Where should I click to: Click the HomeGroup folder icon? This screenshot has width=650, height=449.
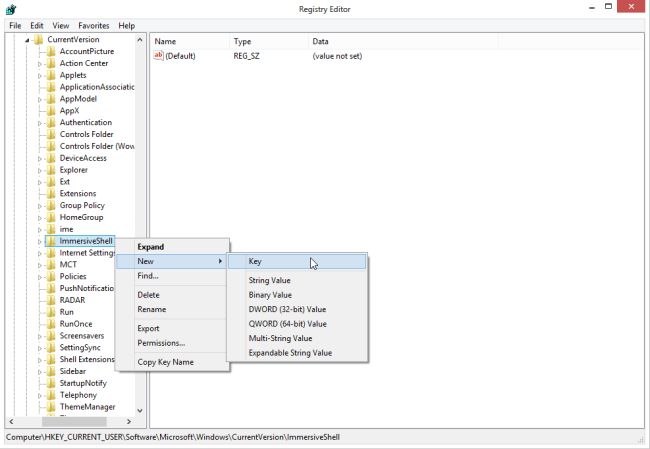51,217
